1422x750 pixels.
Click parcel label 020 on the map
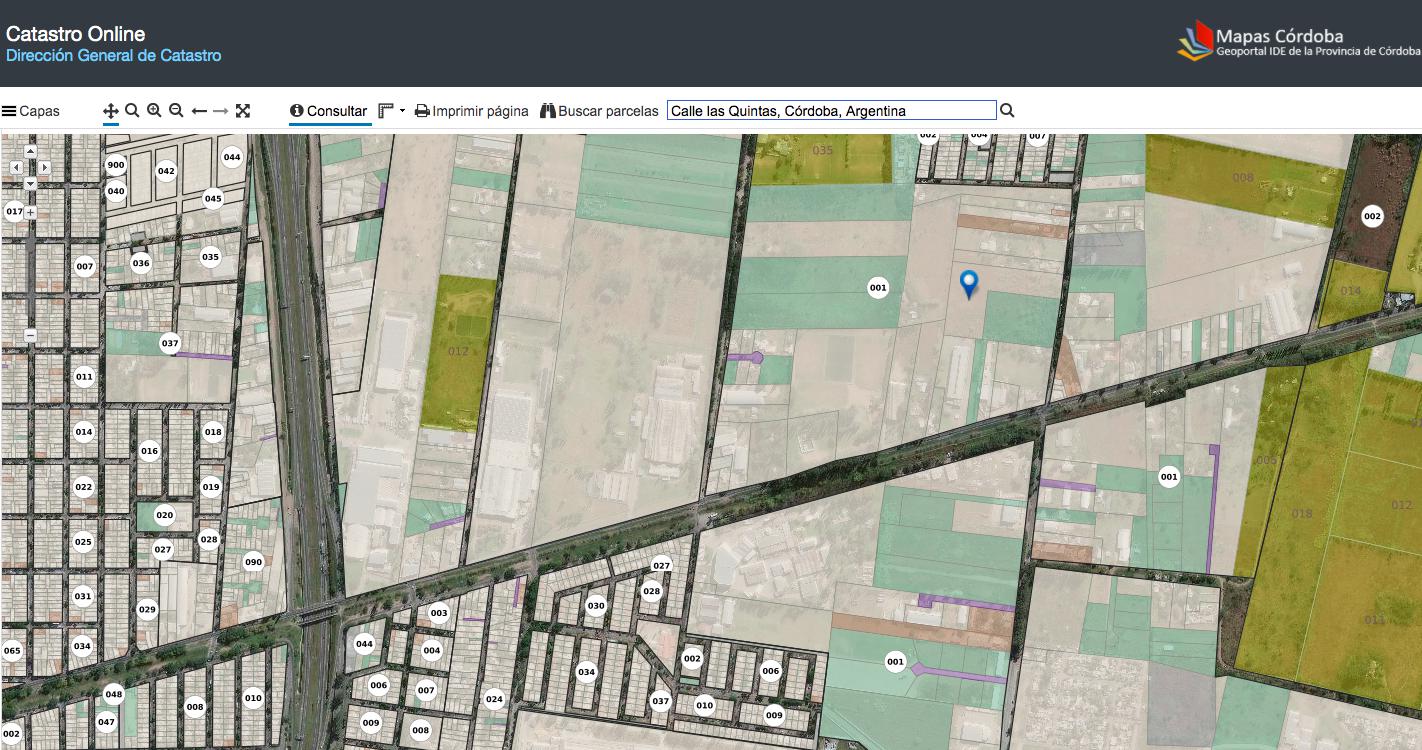(x=165, y=516)
